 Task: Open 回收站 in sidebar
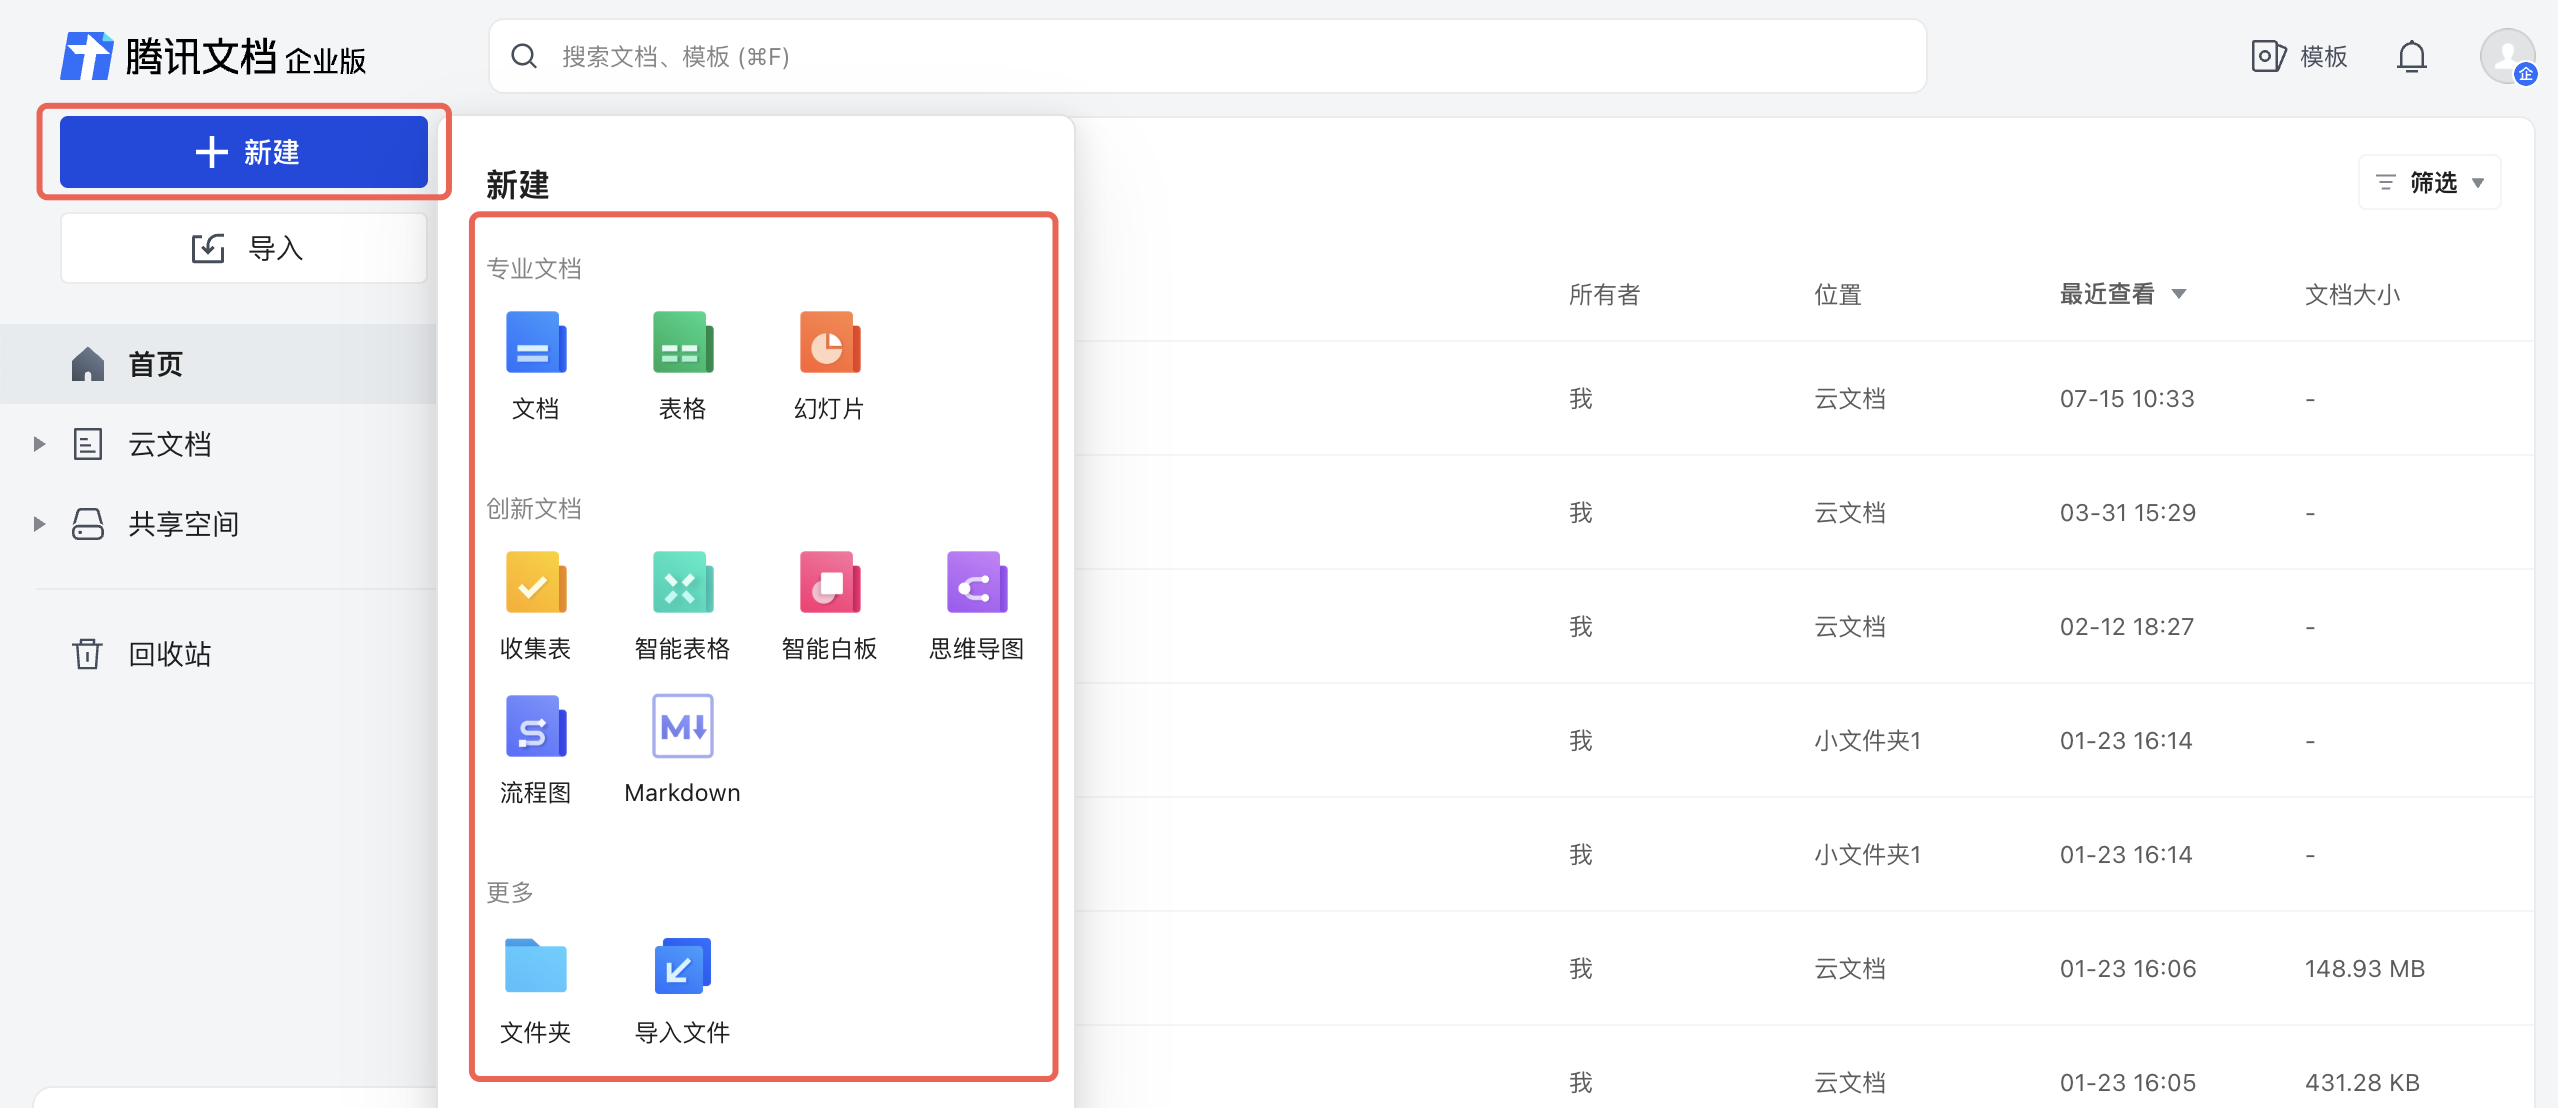point(168,654)
